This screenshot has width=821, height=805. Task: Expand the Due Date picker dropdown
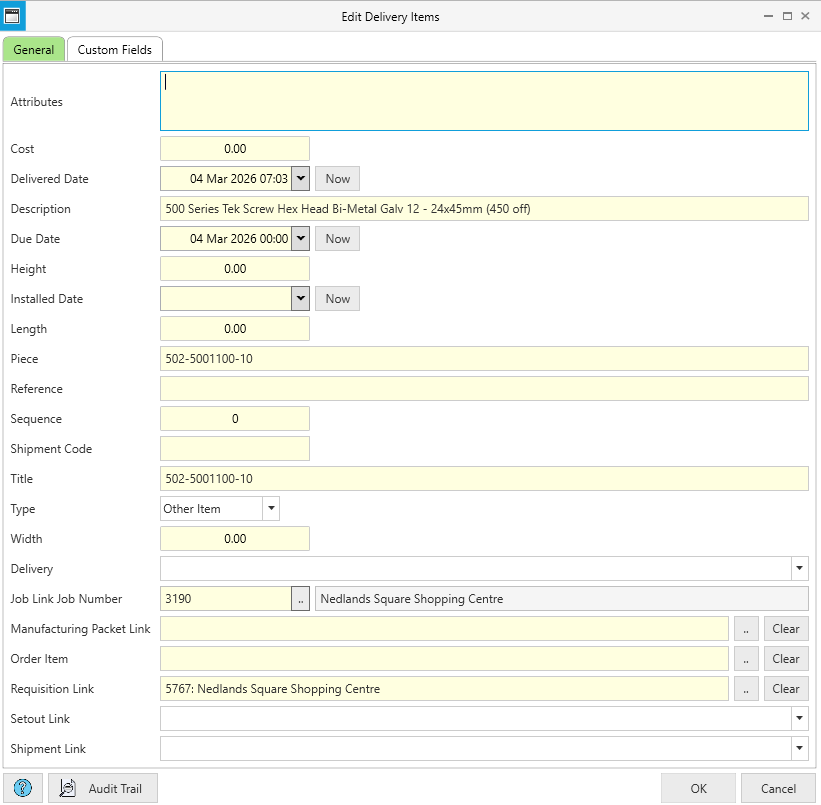(x=300, y=239)
